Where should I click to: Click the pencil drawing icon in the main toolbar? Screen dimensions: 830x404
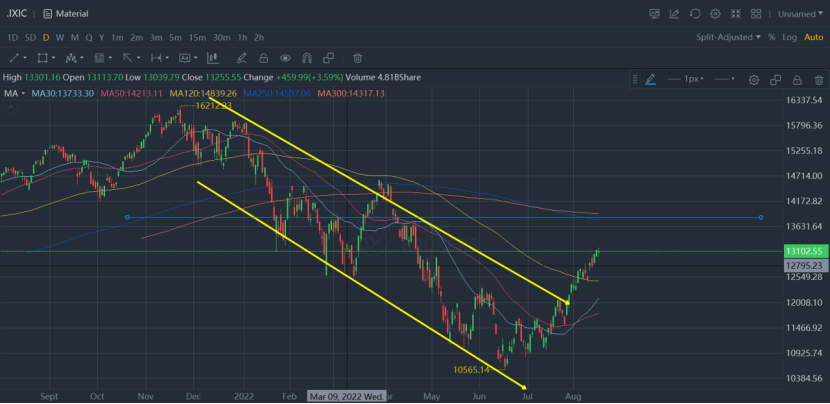tap(241, 58)
